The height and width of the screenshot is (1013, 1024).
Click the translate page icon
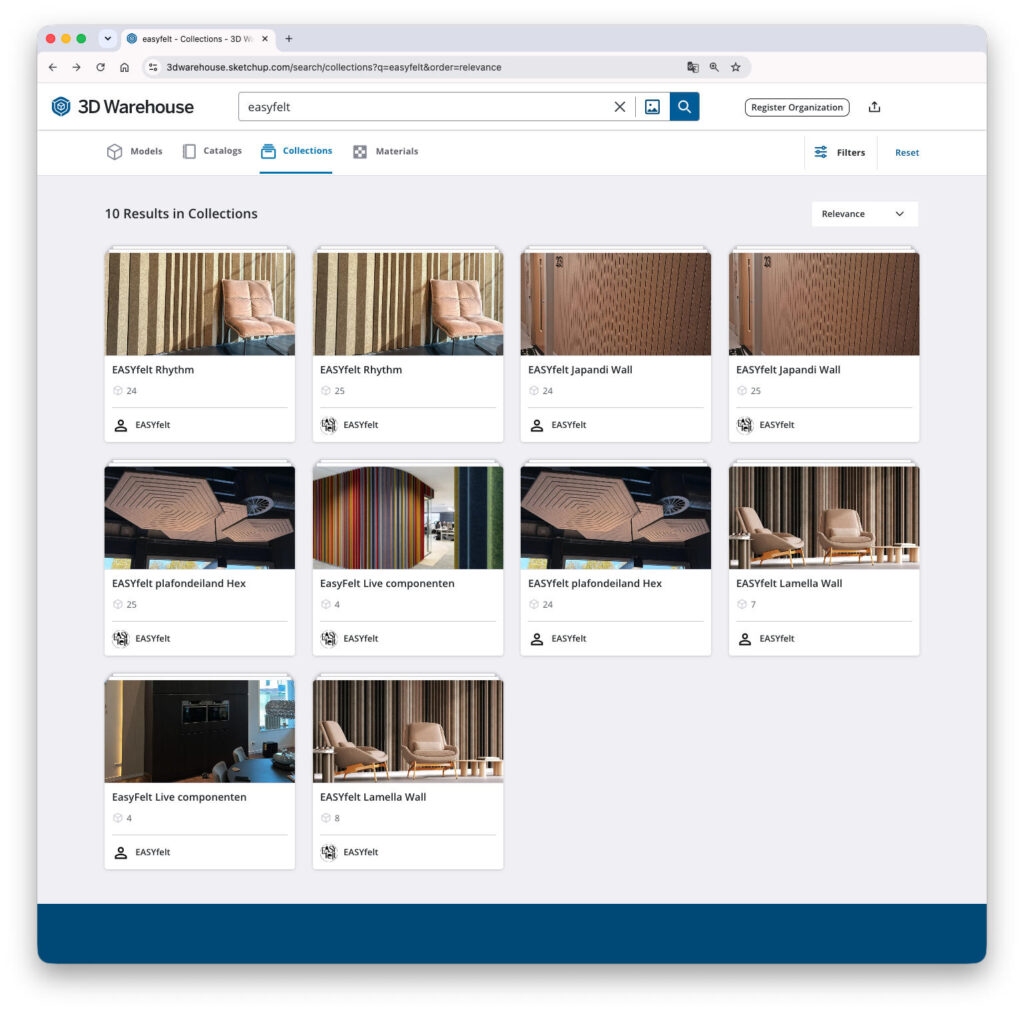(x=693, y=67)
